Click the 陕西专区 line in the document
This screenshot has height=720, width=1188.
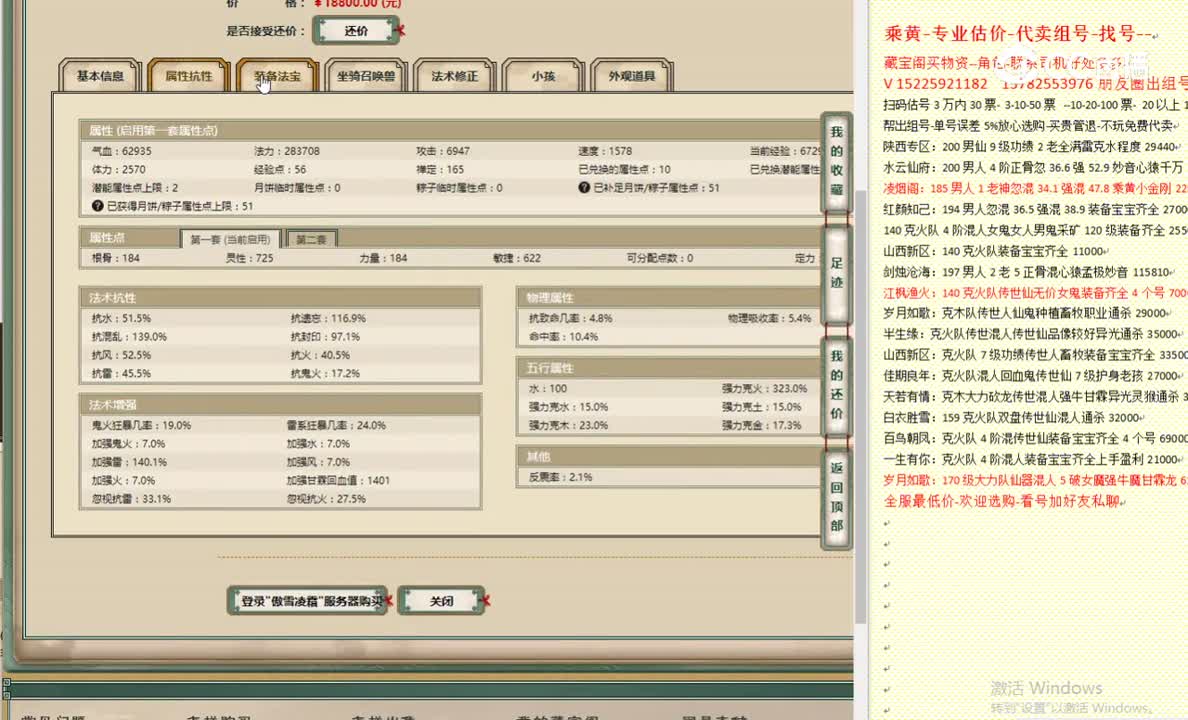coord(1032,147)
